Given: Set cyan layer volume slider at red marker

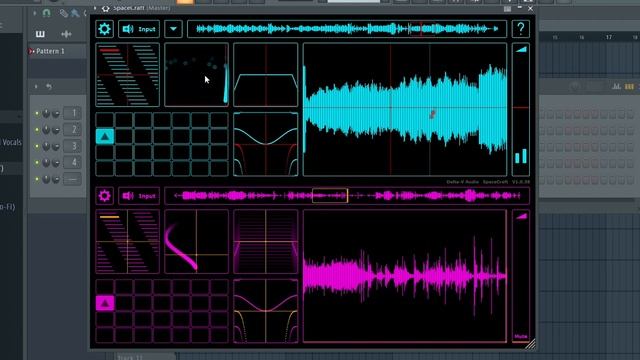Looking at the screenshot, I should coord(521,108).
